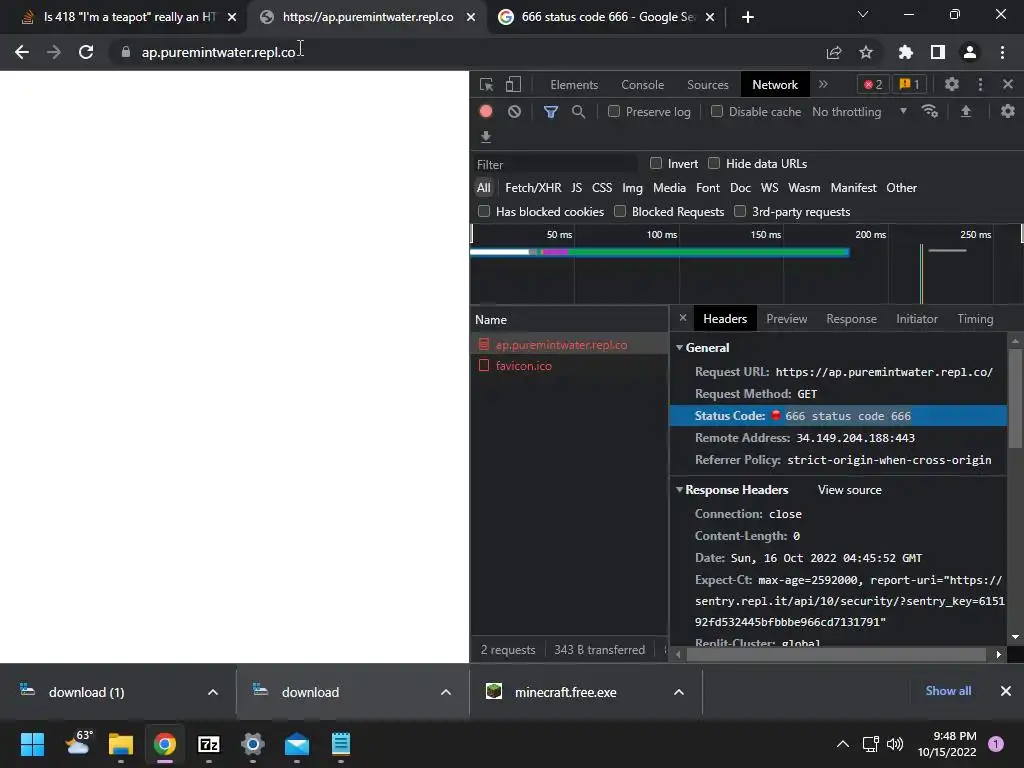Switch to the Elements tab
The height and width of the screenshot is (768, 1024).
[x=574, y=85]
